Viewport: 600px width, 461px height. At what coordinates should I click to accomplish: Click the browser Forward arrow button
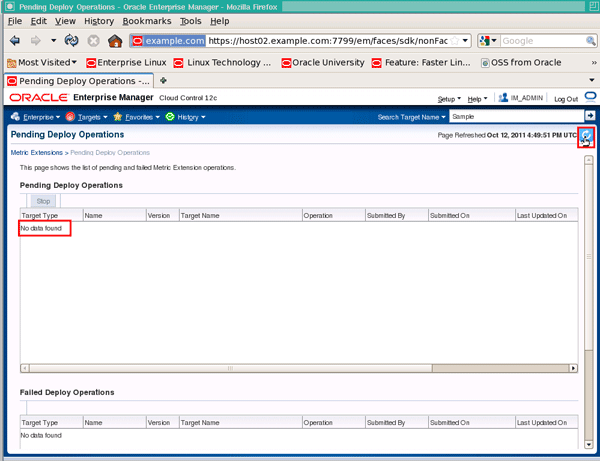(x=36, y=40)
